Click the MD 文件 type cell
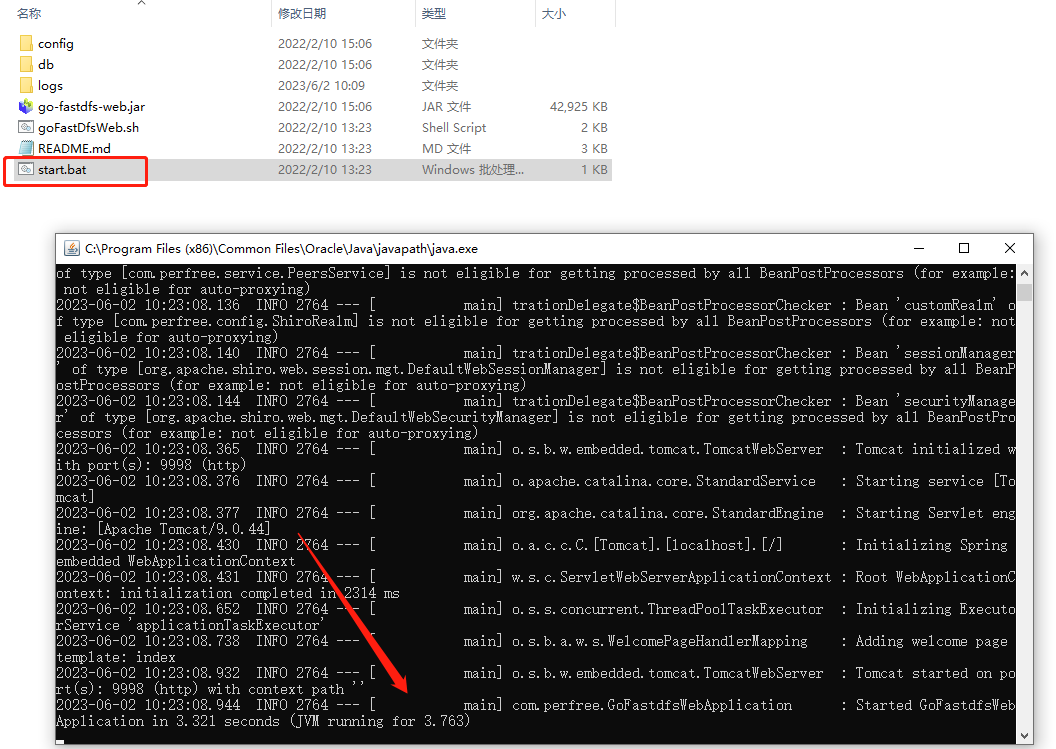 [x=447, y=148]
